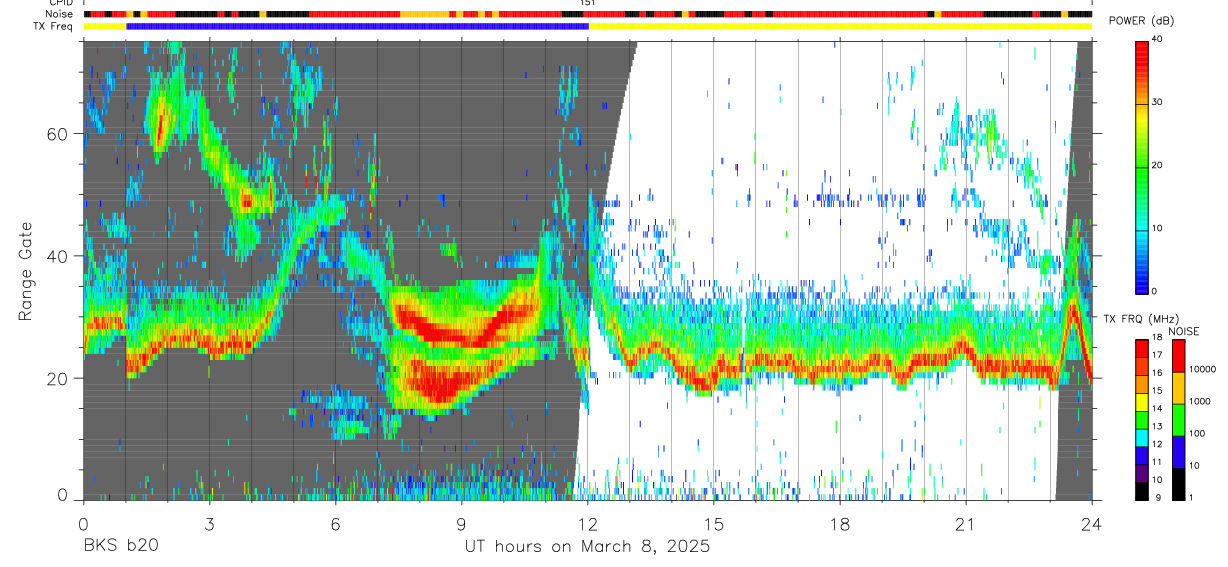
Task: Click the 40 value on POWER colorbar
Action: coord(1158,40)
